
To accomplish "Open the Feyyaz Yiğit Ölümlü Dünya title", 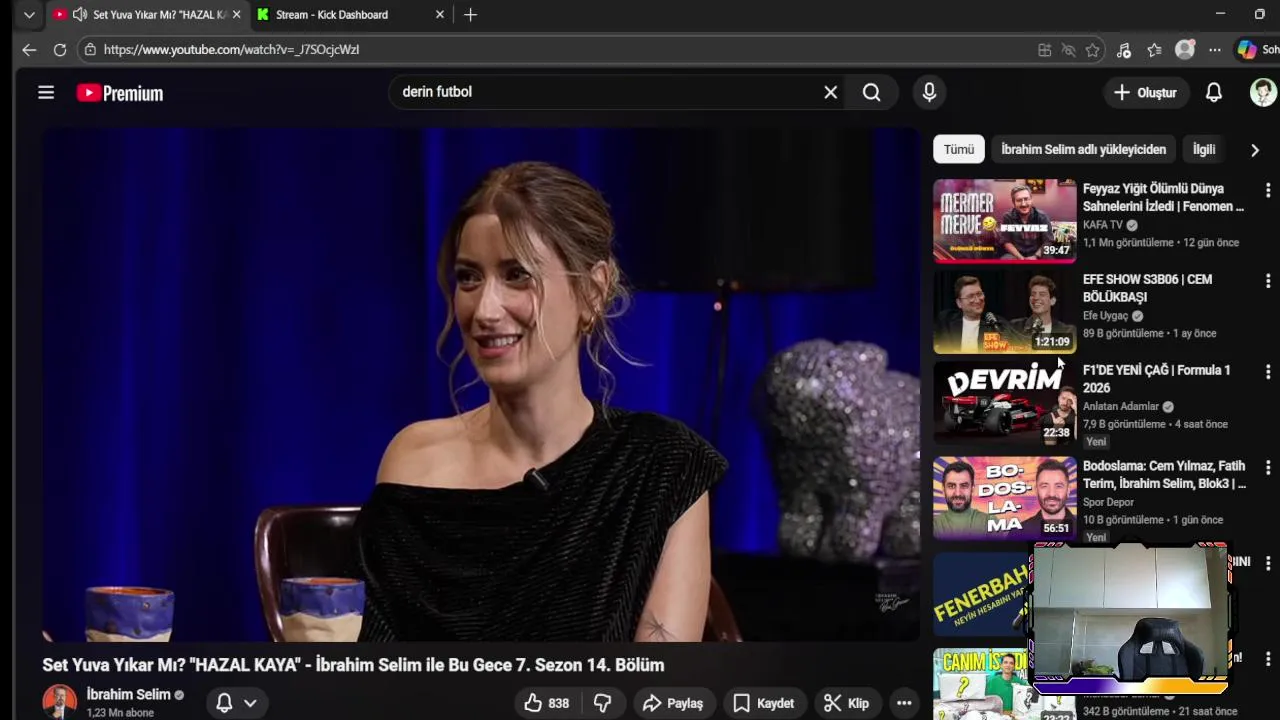I will click(1164, 197).
